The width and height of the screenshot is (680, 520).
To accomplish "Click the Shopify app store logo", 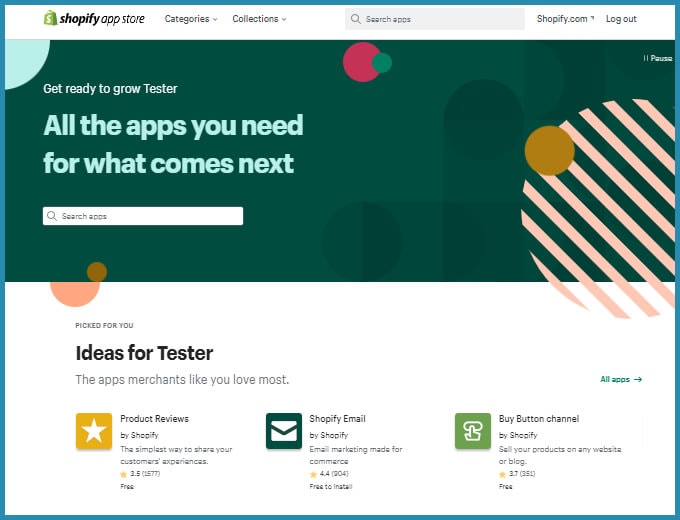I will pos(94,19).
